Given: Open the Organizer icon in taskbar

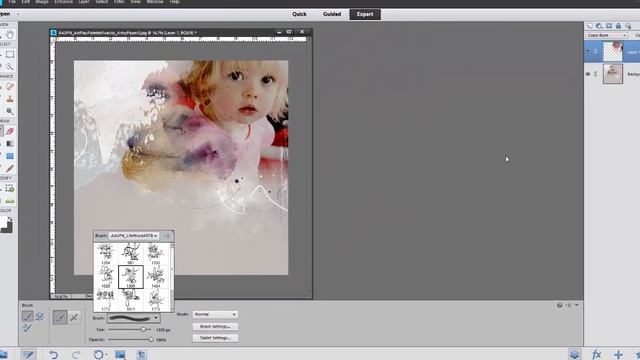Looking at the screenshot, I should click(141, 354).
